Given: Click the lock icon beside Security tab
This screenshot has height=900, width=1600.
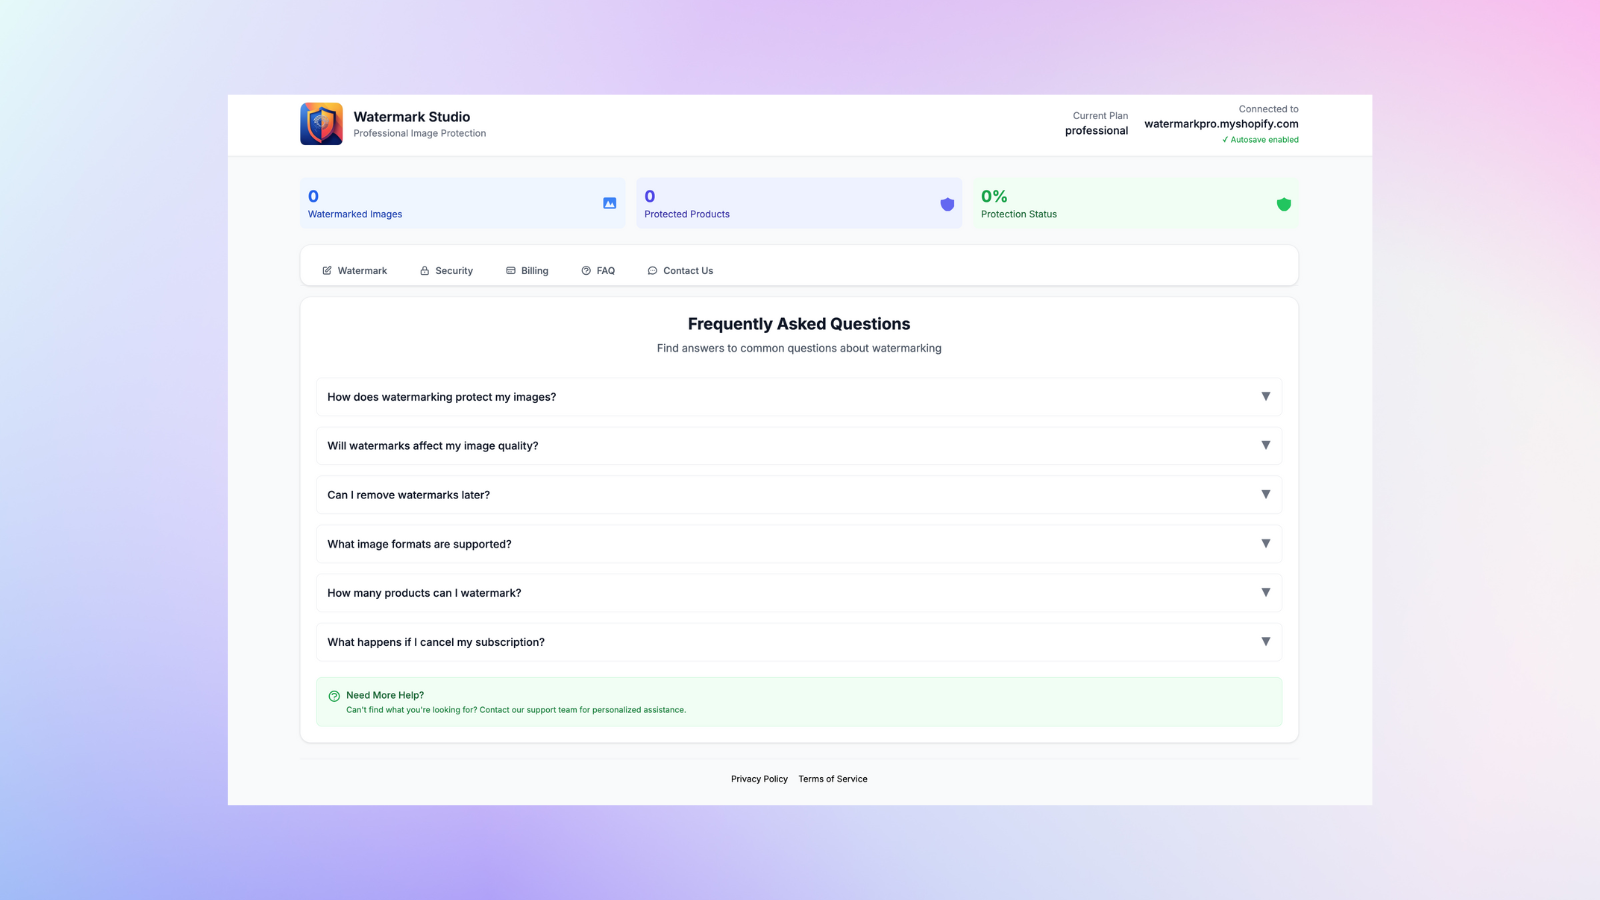Looking at the screenshot, I should [425, 271].
